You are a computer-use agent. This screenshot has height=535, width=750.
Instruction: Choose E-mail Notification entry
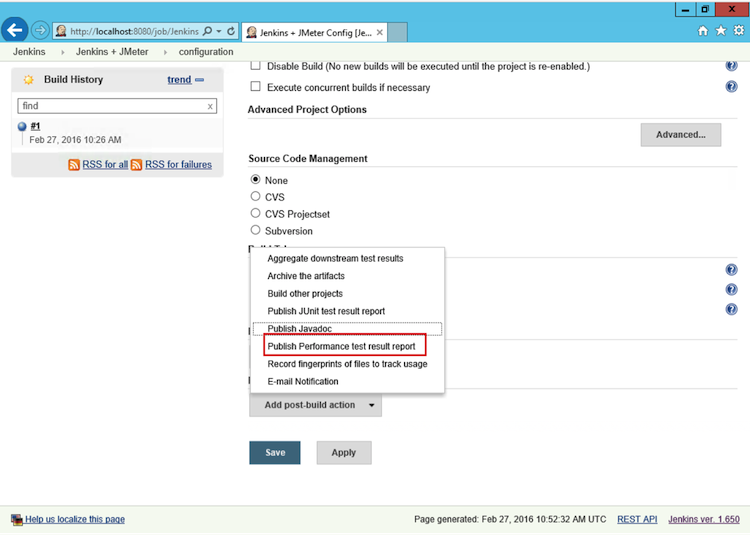[x=303, y=382]
